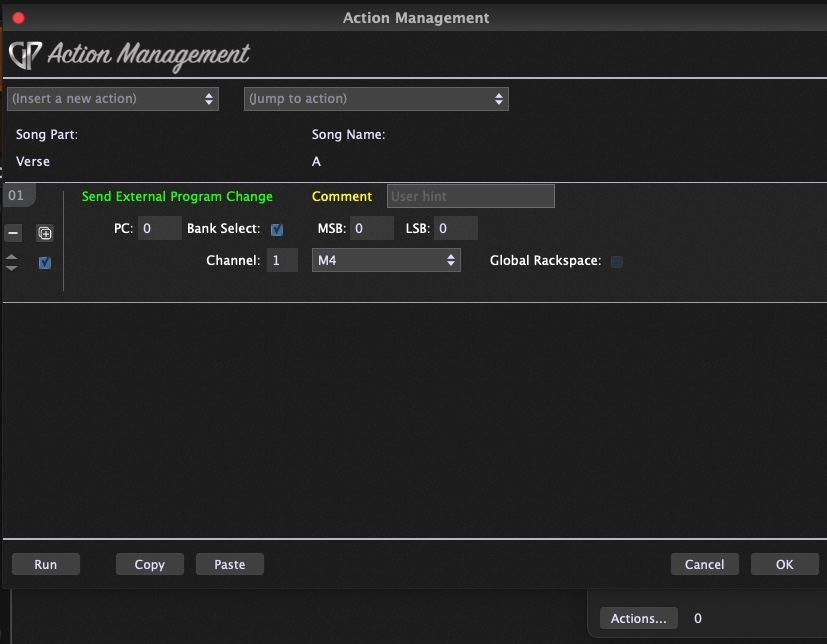Move action 01 up with the up arrow
The width and height of the screenshot is (827, 644).
[x=12, y=257]
